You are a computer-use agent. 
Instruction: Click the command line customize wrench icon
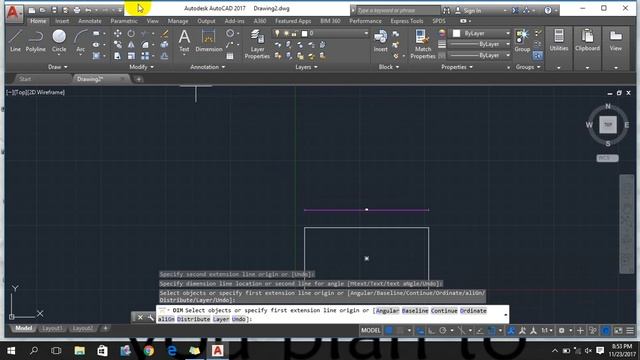pyautogui.click(x=150, y=317)
